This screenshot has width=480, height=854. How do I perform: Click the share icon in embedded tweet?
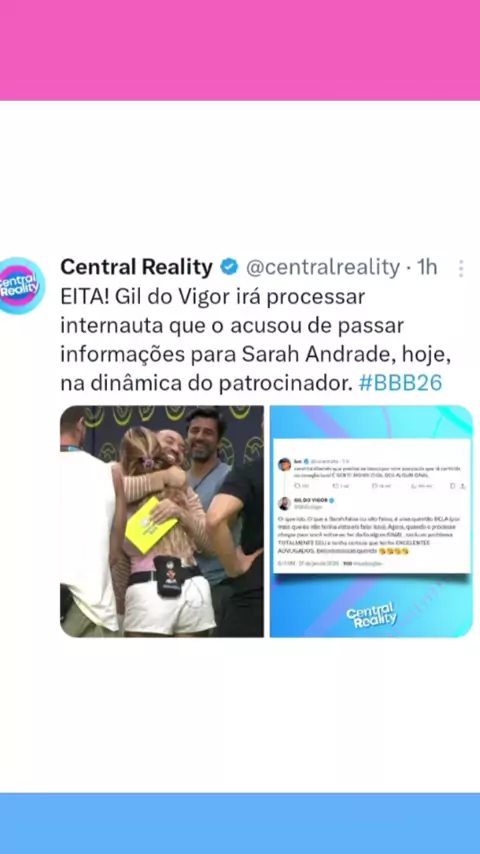point(463,485)
